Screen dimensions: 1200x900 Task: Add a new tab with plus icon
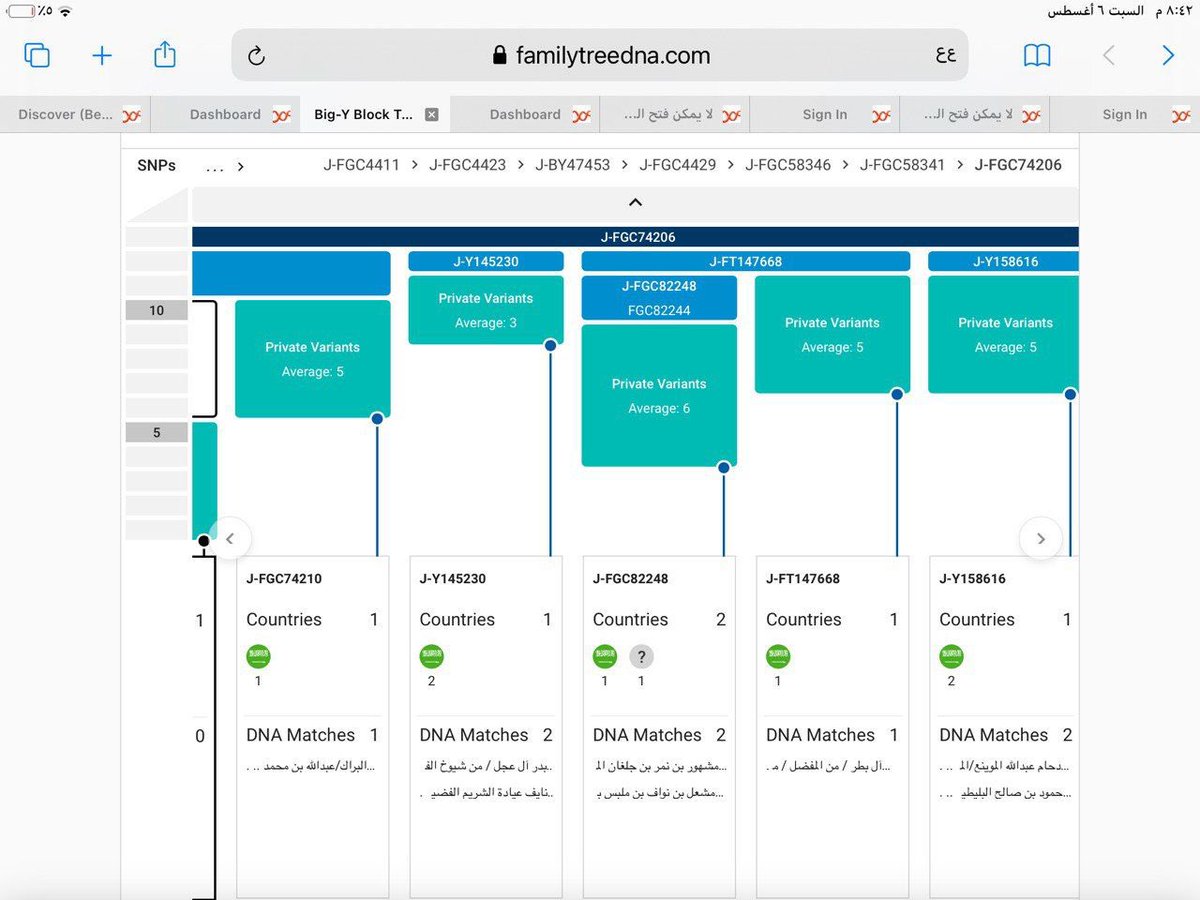[x=102, y=55]
